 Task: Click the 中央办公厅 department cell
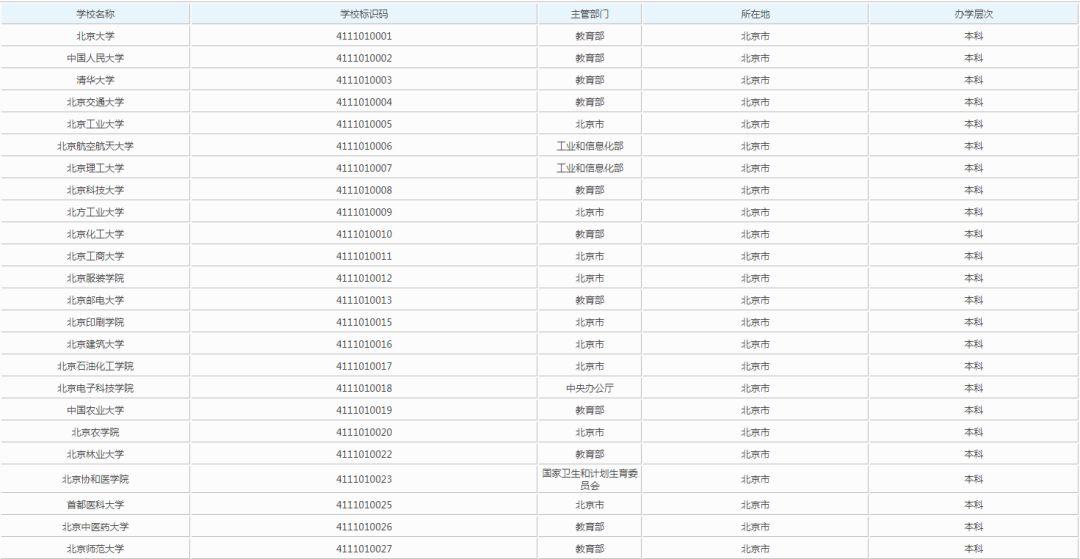coord(590,388)
